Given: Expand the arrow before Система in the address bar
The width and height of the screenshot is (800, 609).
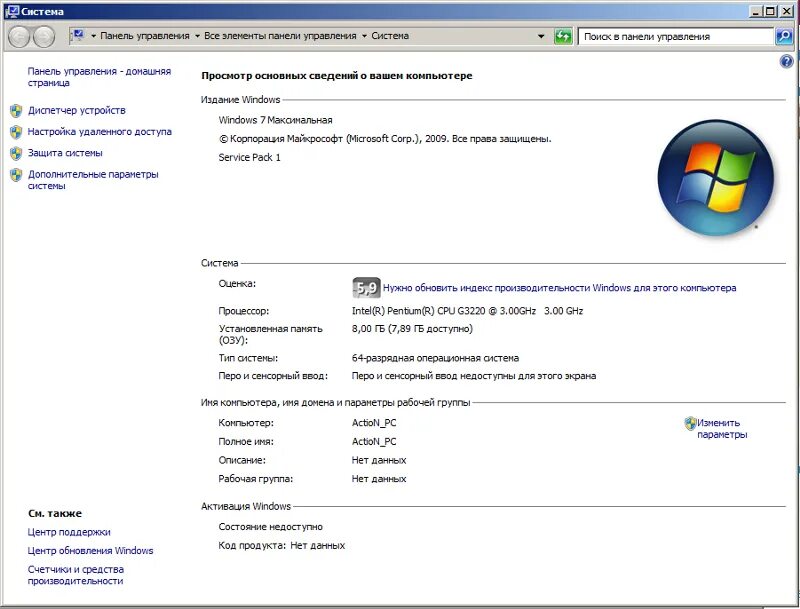Looking at the screenshot, I should pos(364,36).
